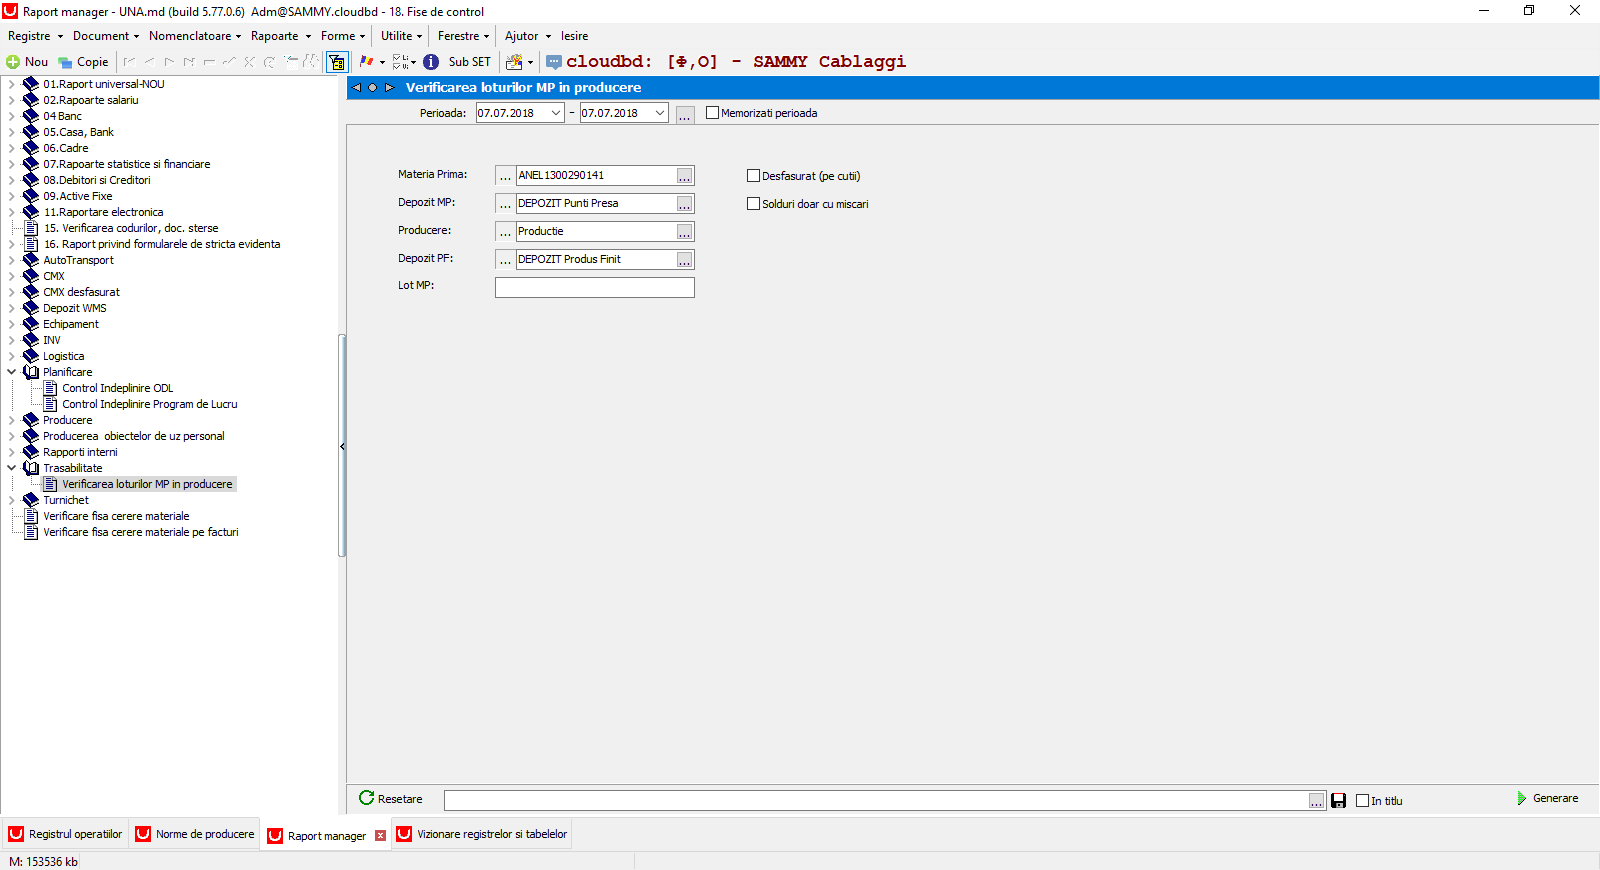
Task: Open the Registre menu
Action: pos(35,36)
